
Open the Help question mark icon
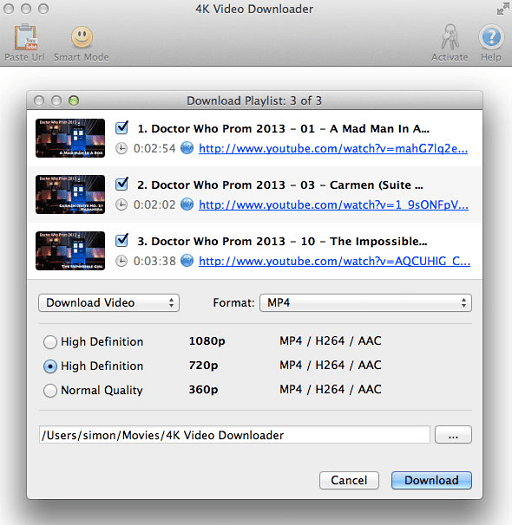(x=491, y=37)
